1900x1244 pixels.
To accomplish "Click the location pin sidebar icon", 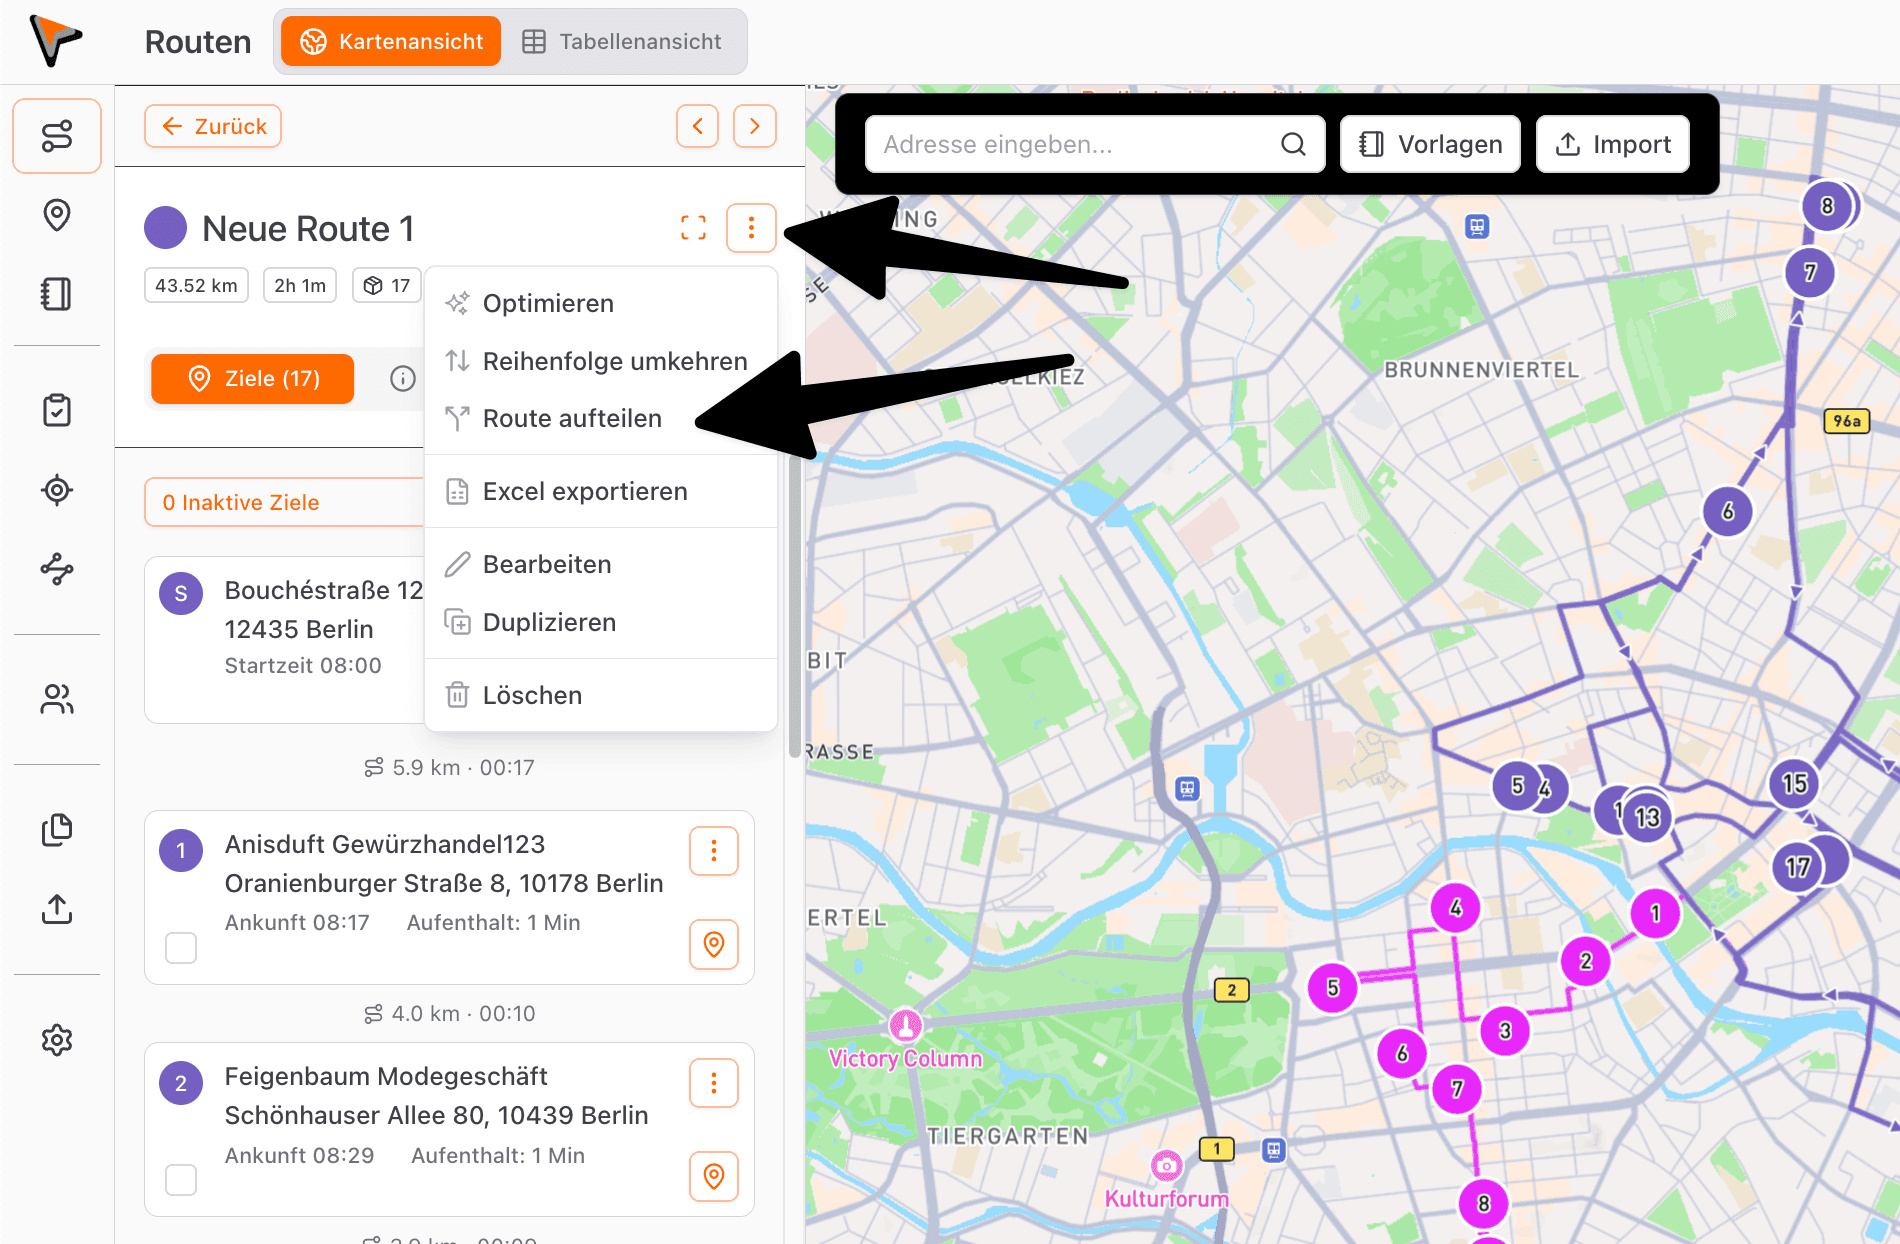I will point(57,215).
